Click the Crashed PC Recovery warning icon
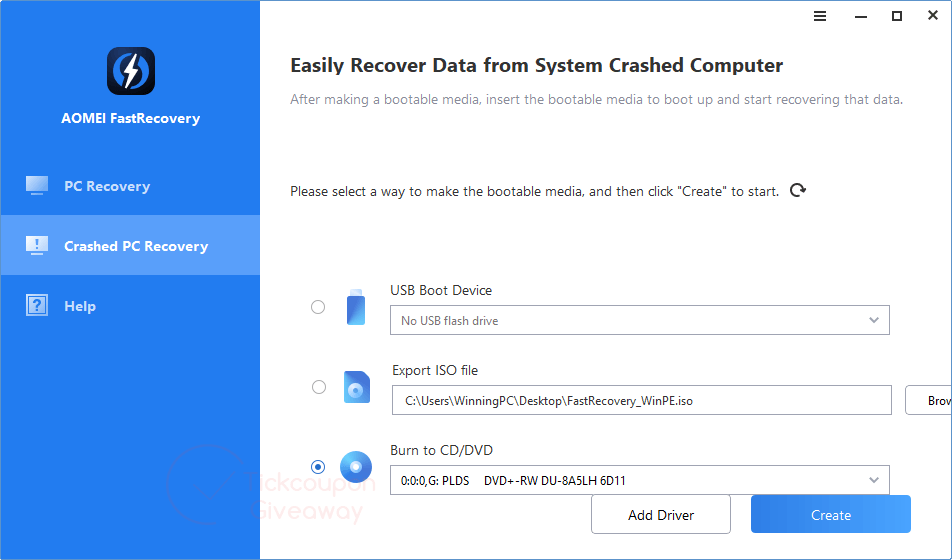This screenshot has height=560, width=952. click(36, 245)
